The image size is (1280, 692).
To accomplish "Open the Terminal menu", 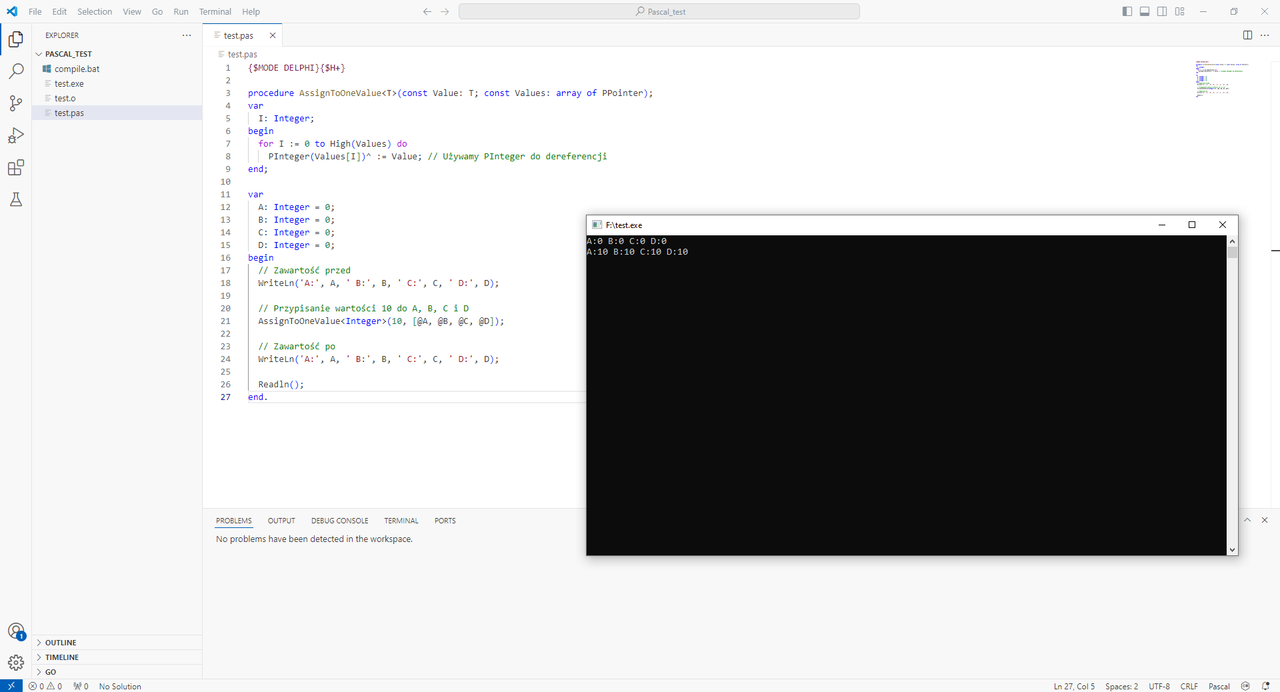I will point(215,11).
